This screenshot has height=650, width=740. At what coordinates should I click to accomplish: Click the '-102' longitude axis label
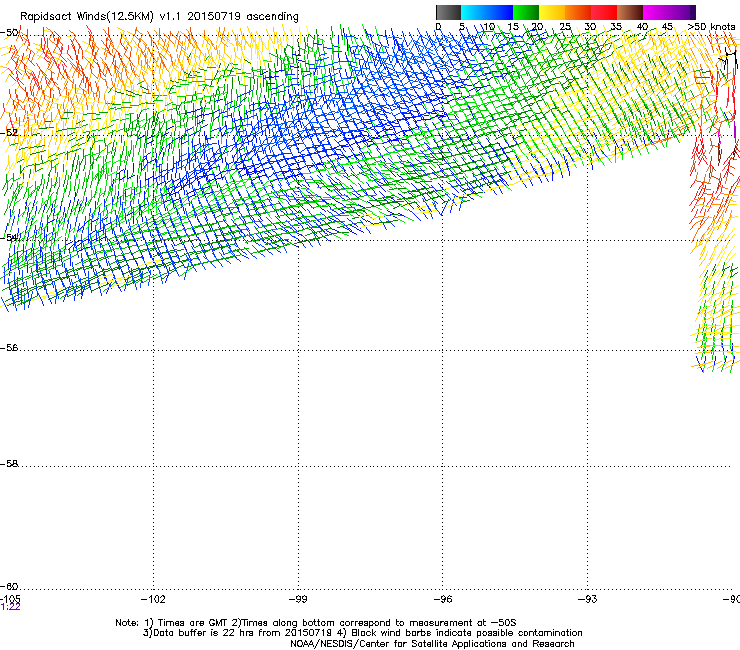[153, 599]
